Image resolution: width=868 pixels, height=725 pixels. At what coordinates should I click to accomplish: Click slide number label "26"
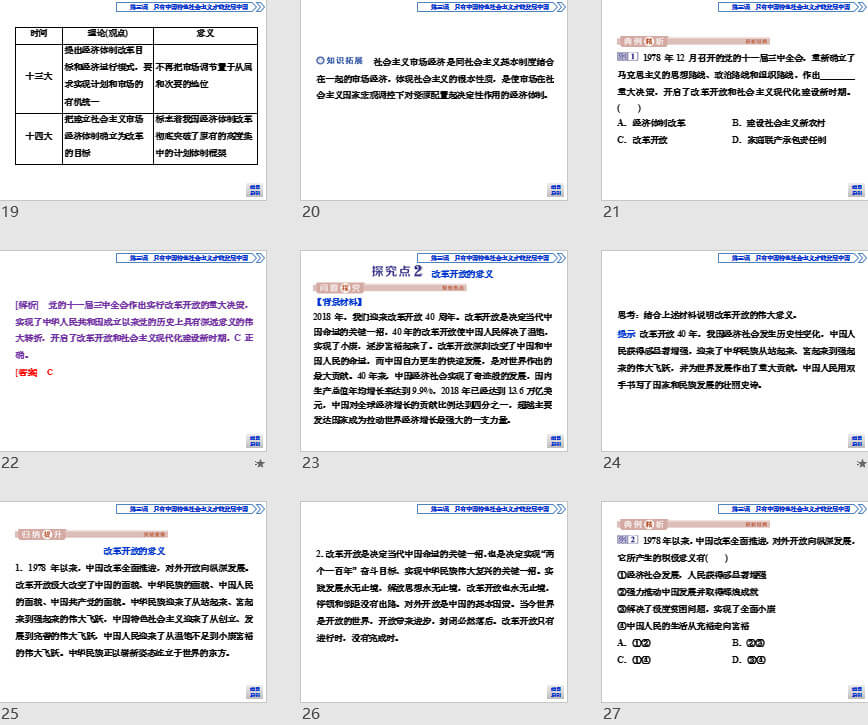tap(311, 713)
